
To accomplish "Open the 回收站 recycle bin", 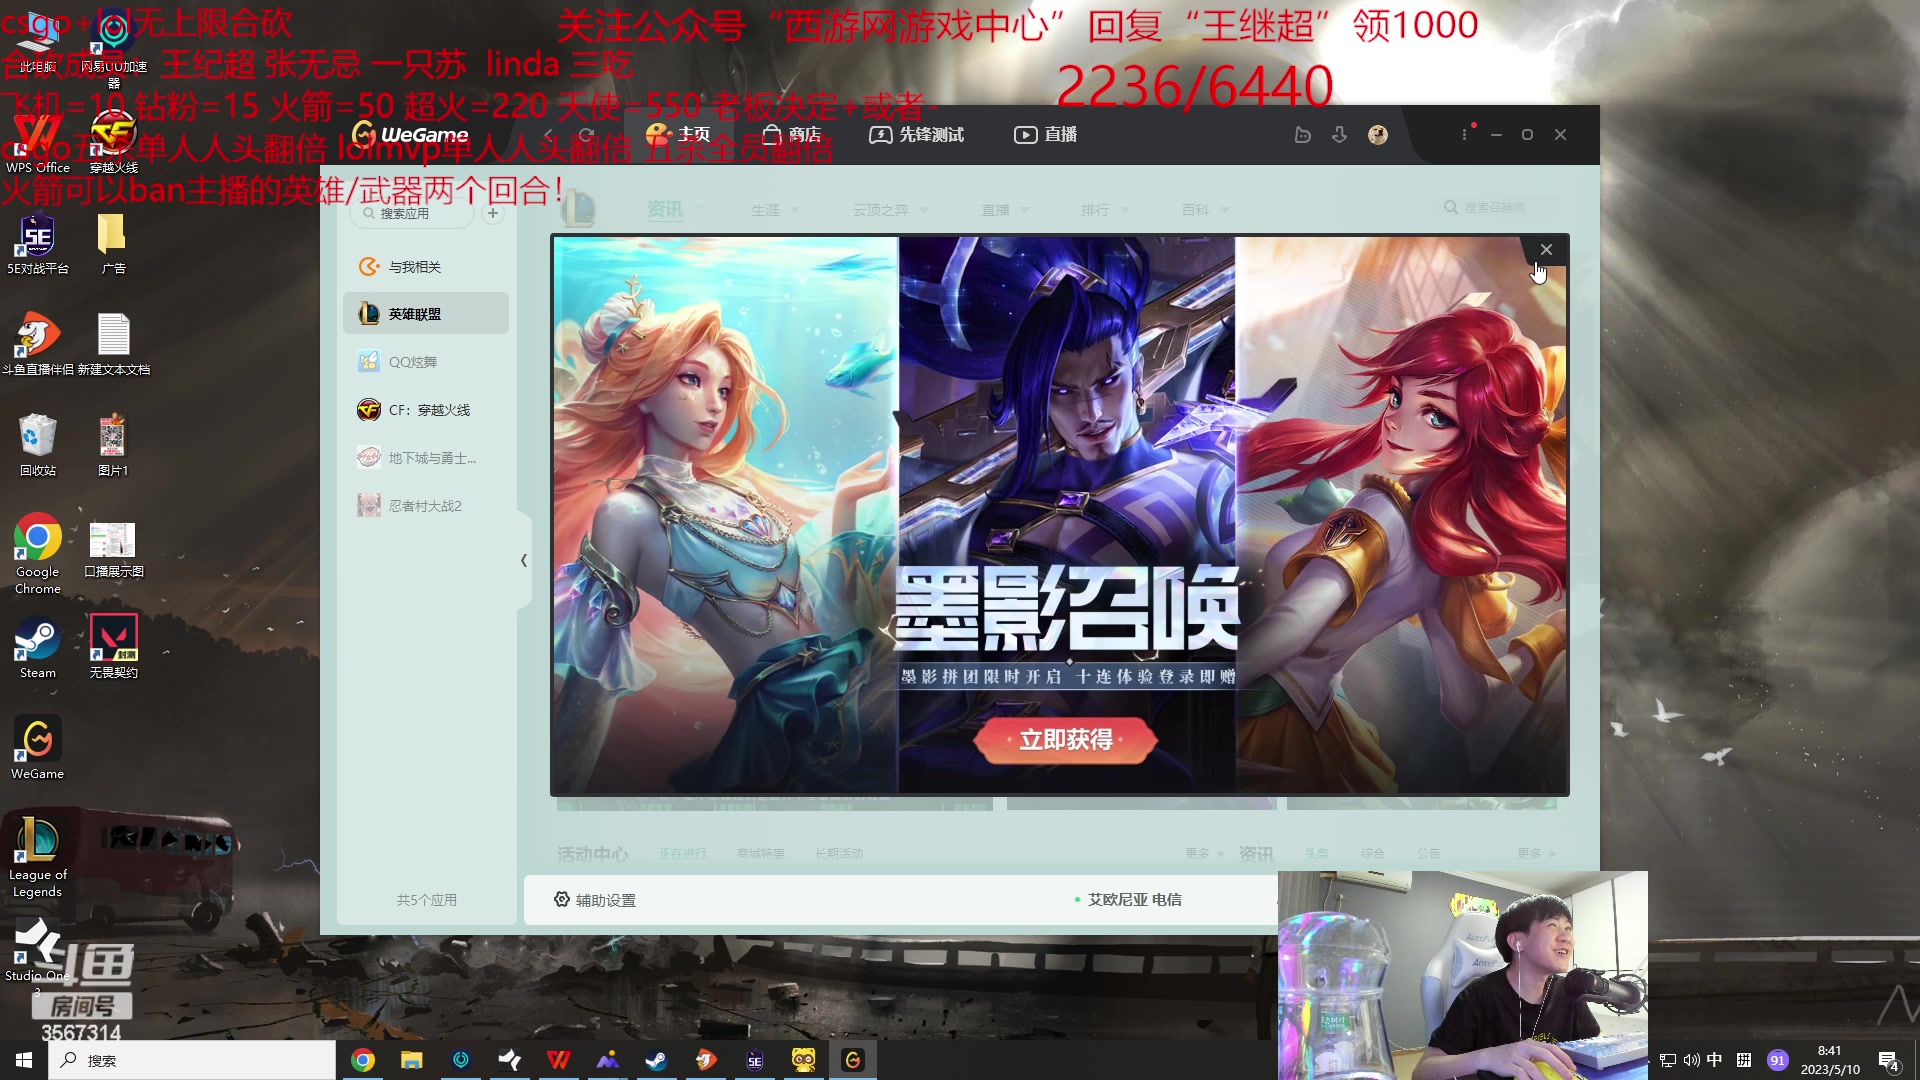I will pyautogui.click(x=38, y=446).
